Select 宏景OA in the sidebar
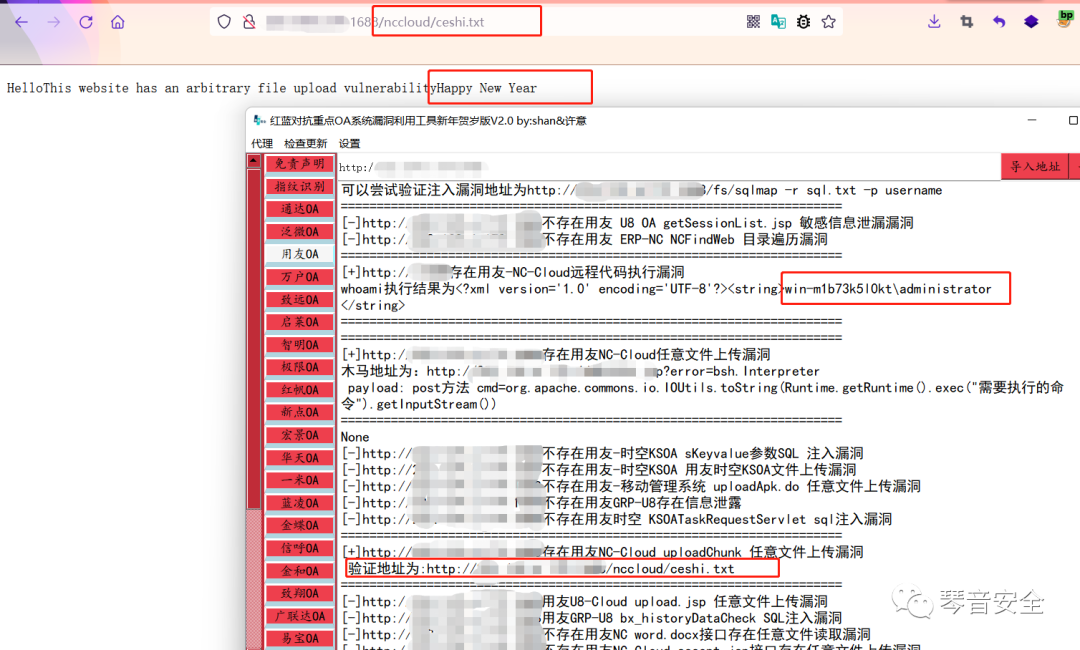The image size is (1080, 650). (300, 435)
